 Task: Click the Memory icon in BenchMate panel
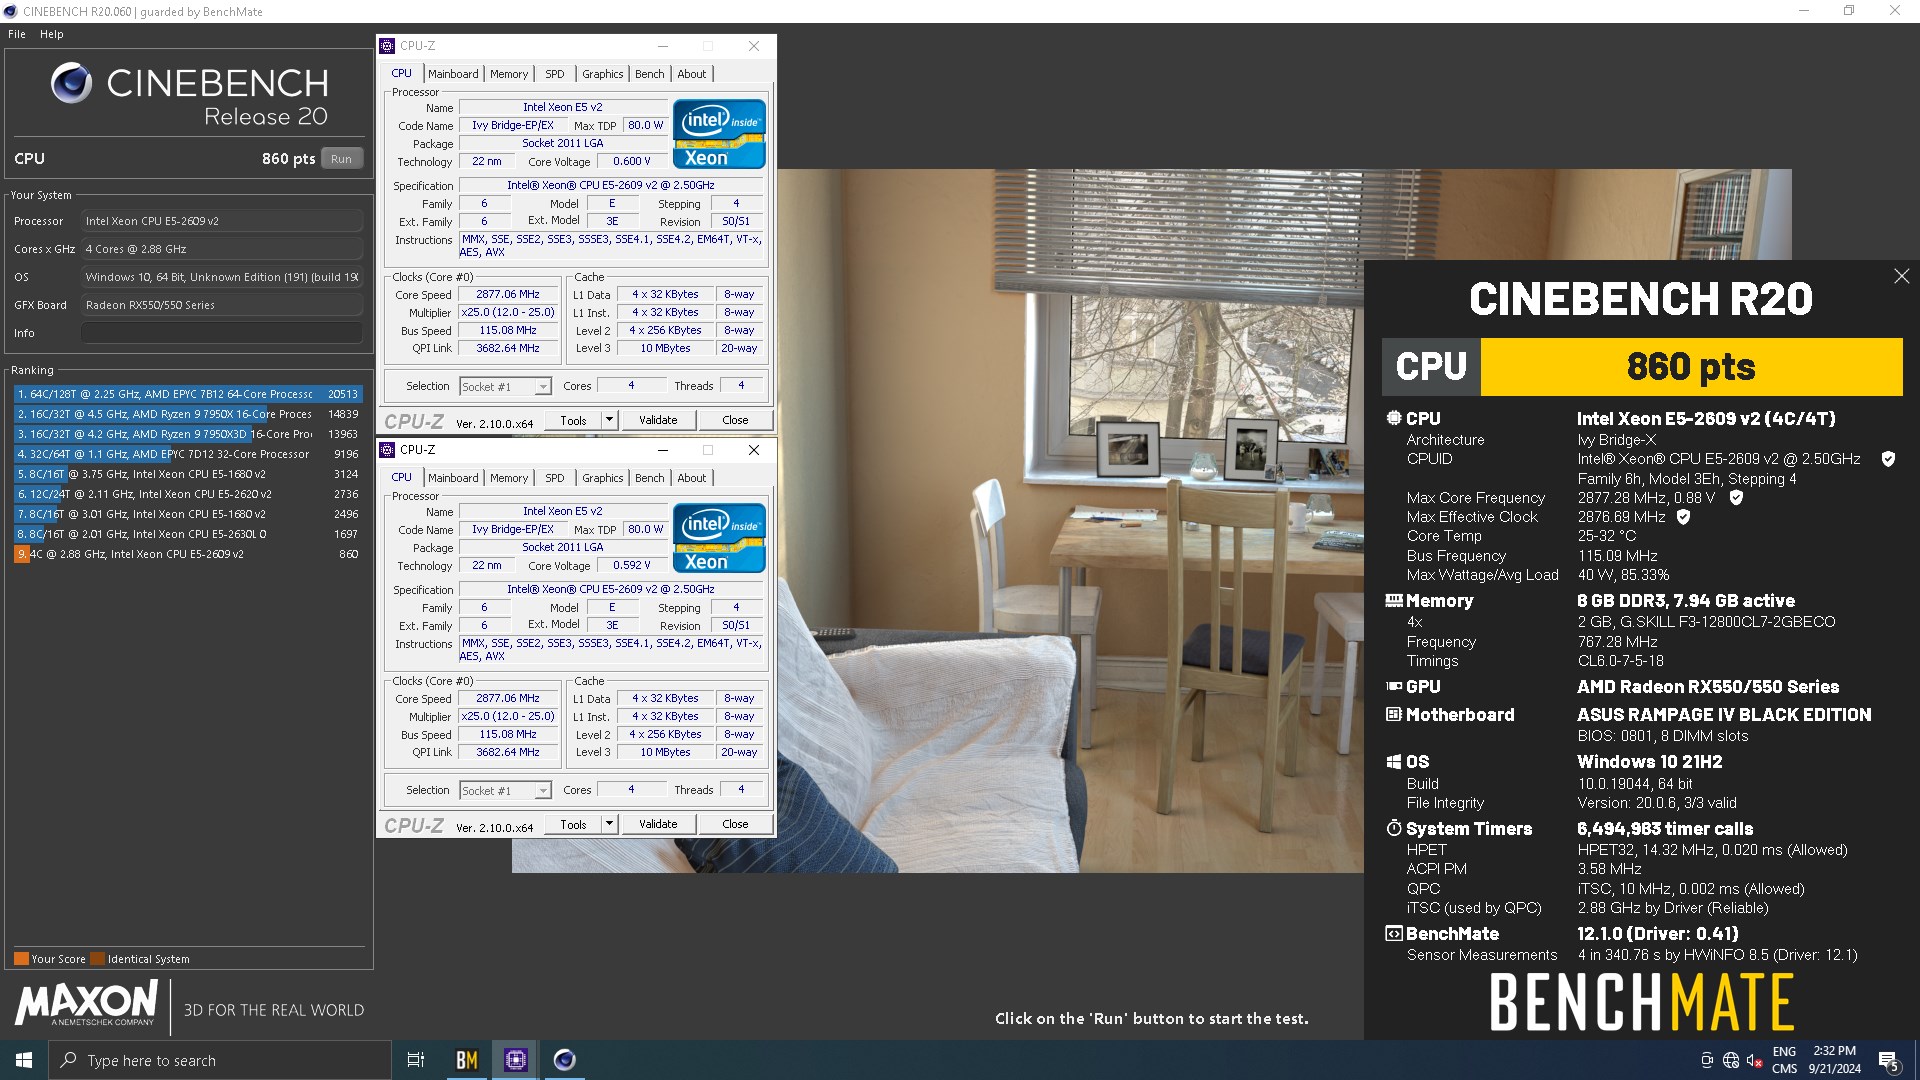[1393, 601]
